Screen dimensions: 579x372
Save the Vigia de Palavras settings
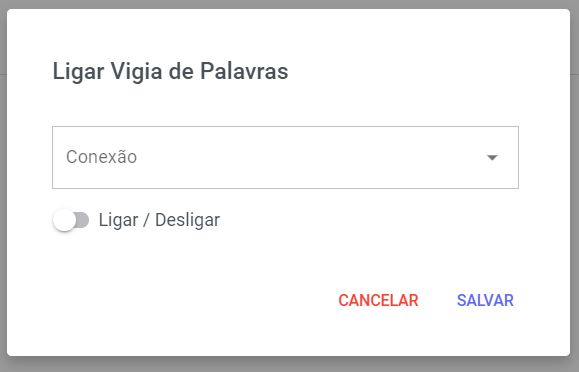[485, 300]
